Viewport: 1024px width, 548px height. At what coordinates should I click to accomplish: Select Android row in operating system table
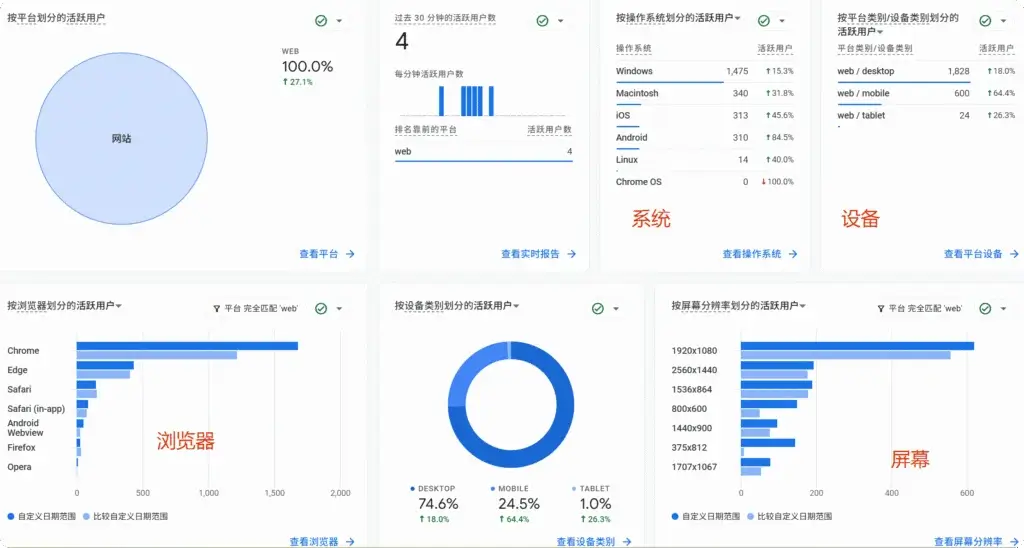pos(705,138)
